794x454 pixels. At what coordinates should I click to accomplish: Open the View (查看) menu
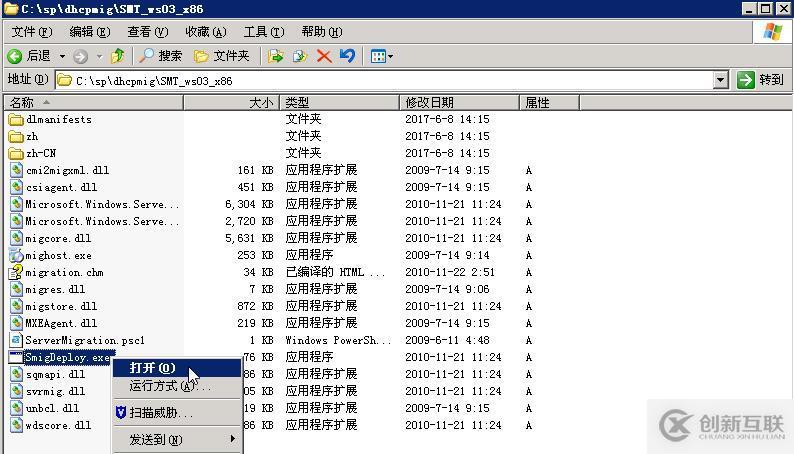click(147, 32)
